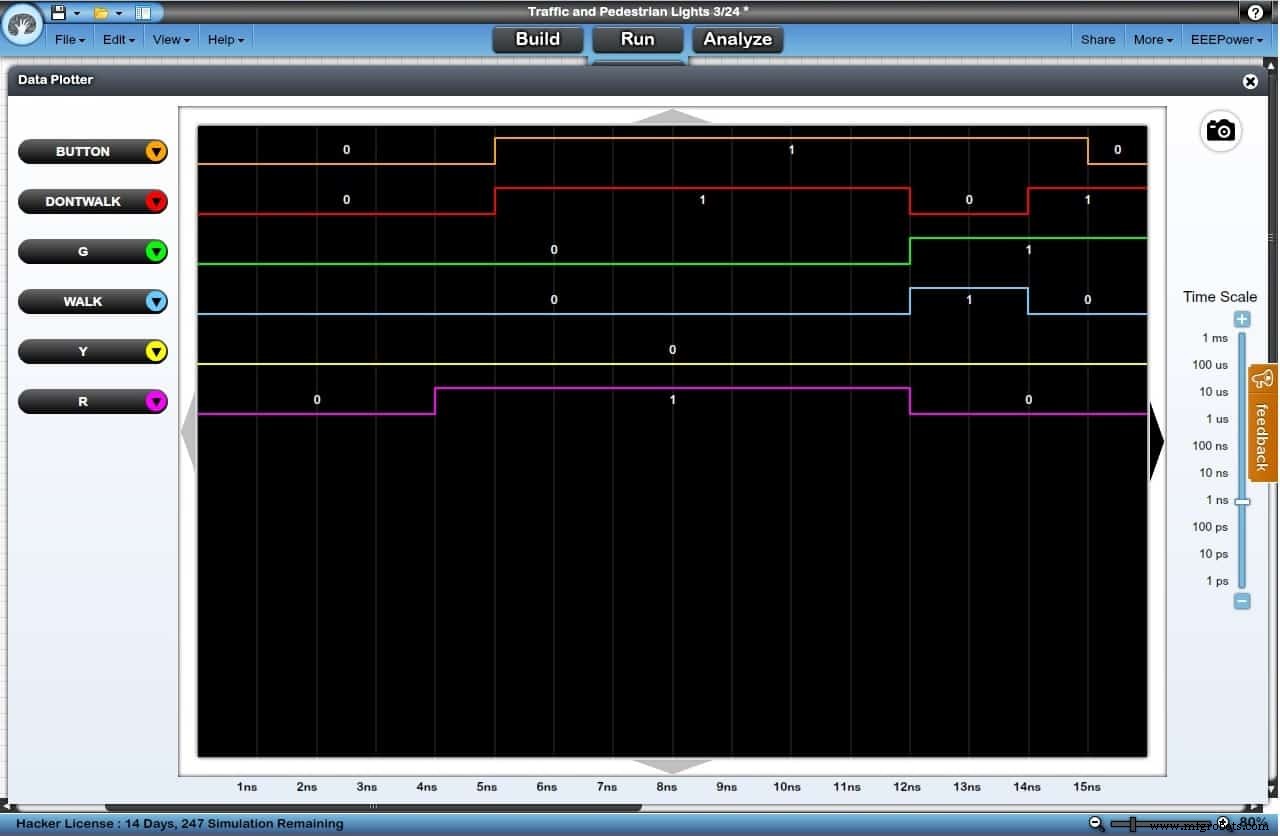This screenshot has height=836, width=1280.
Task: Switch to the Analyze tab
Action: (x=737, y=39)
